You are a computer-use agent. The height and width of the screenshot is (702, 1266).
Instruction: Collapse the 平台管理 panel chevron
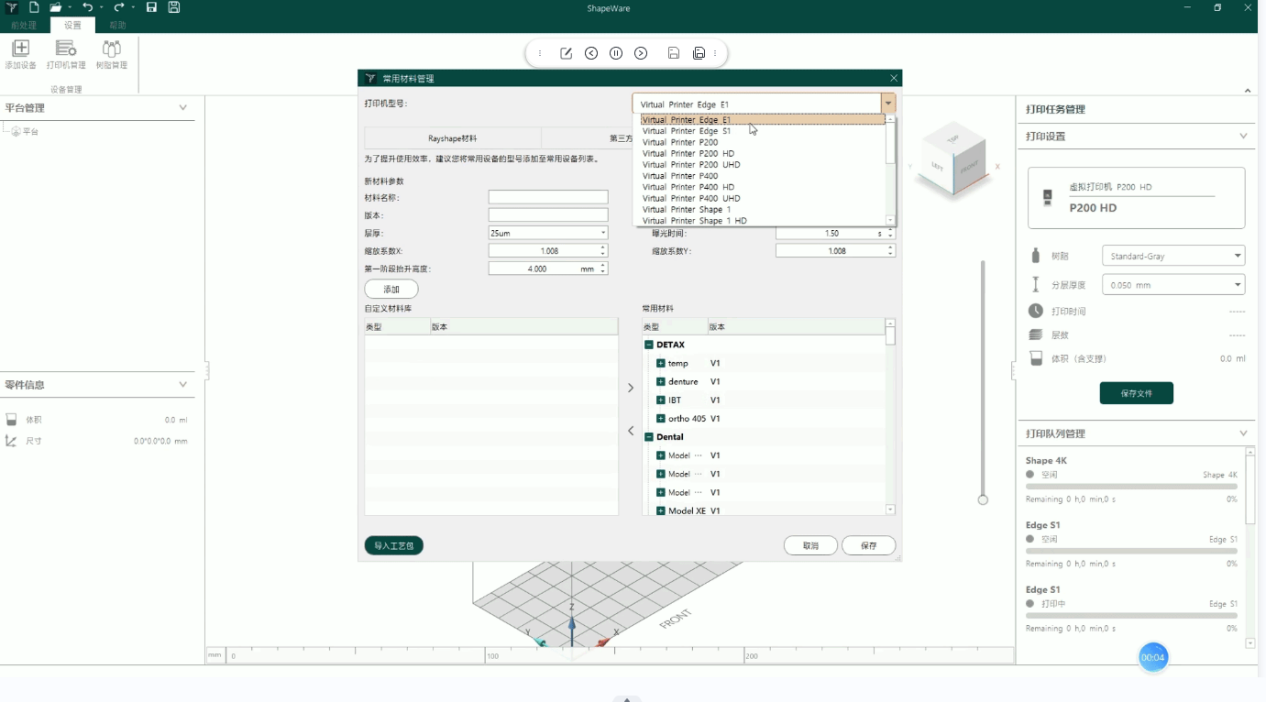[x=183, y=108]
